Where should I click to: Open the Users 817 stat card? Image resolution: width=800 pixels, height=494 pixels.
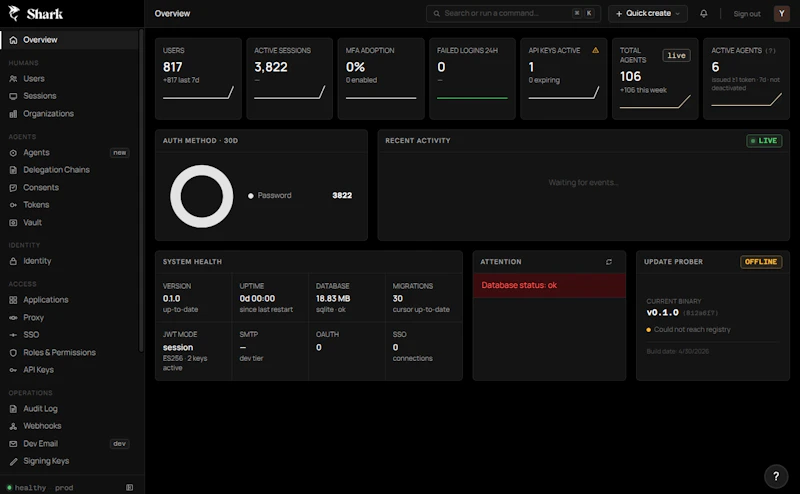click(x=198, y=79)
